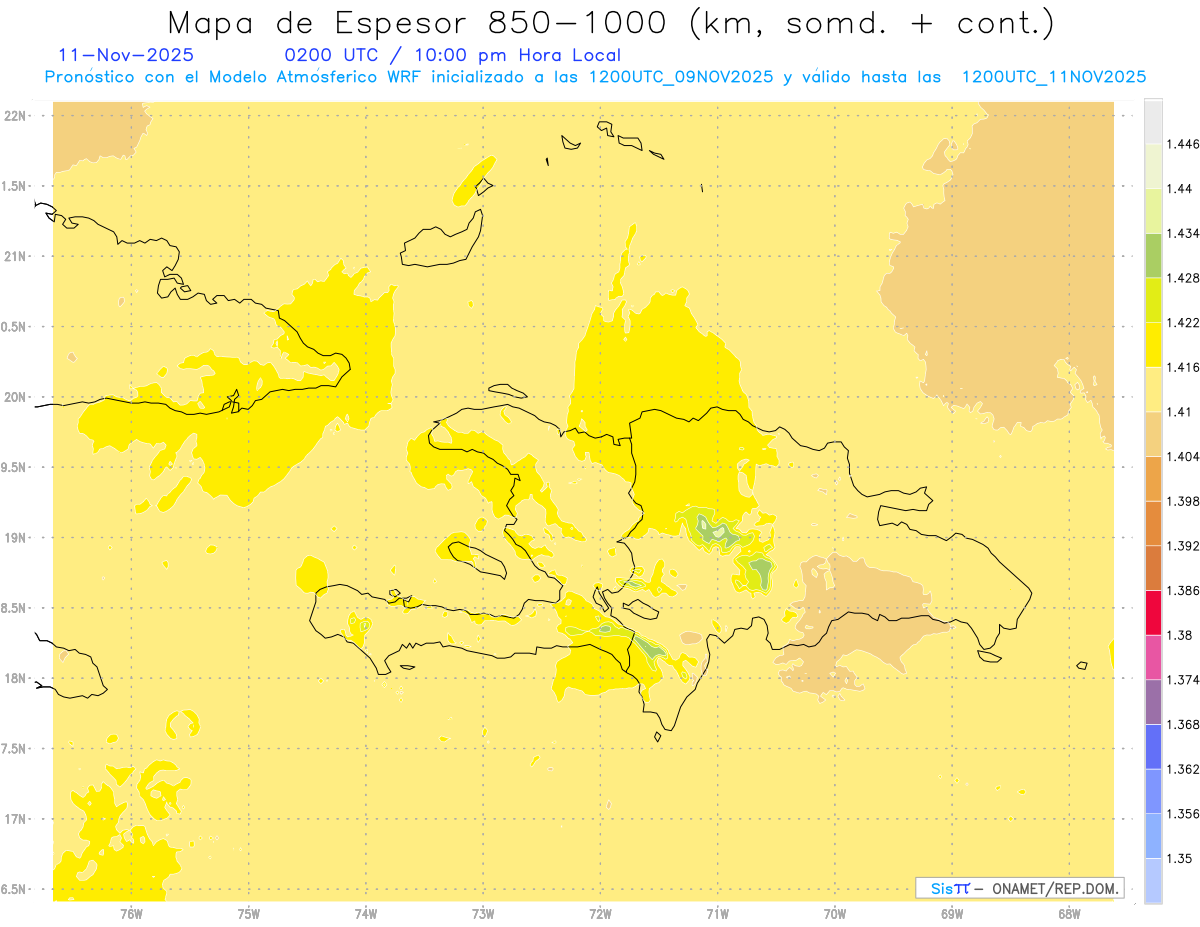Select the green legend band between 1.428 and 1.434
The width and height of the screenshot is (1200, 927).
tap(1153, 255)
